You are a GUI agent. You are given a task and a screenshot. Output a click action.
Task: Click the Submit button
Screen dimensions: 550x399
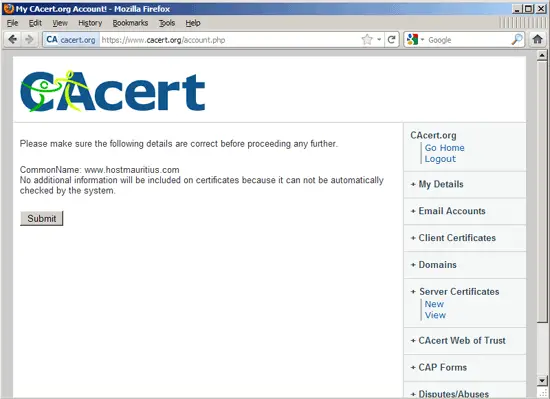42,218
